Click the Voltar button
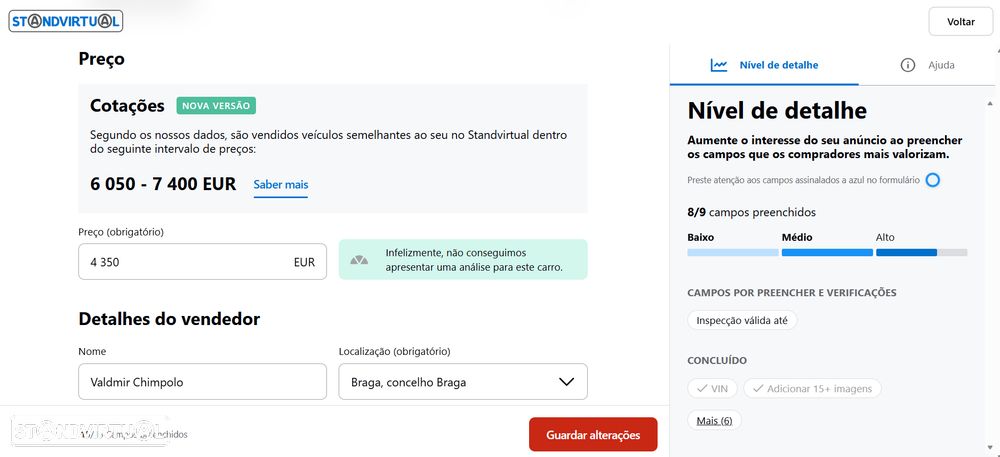 click(960, 22)
